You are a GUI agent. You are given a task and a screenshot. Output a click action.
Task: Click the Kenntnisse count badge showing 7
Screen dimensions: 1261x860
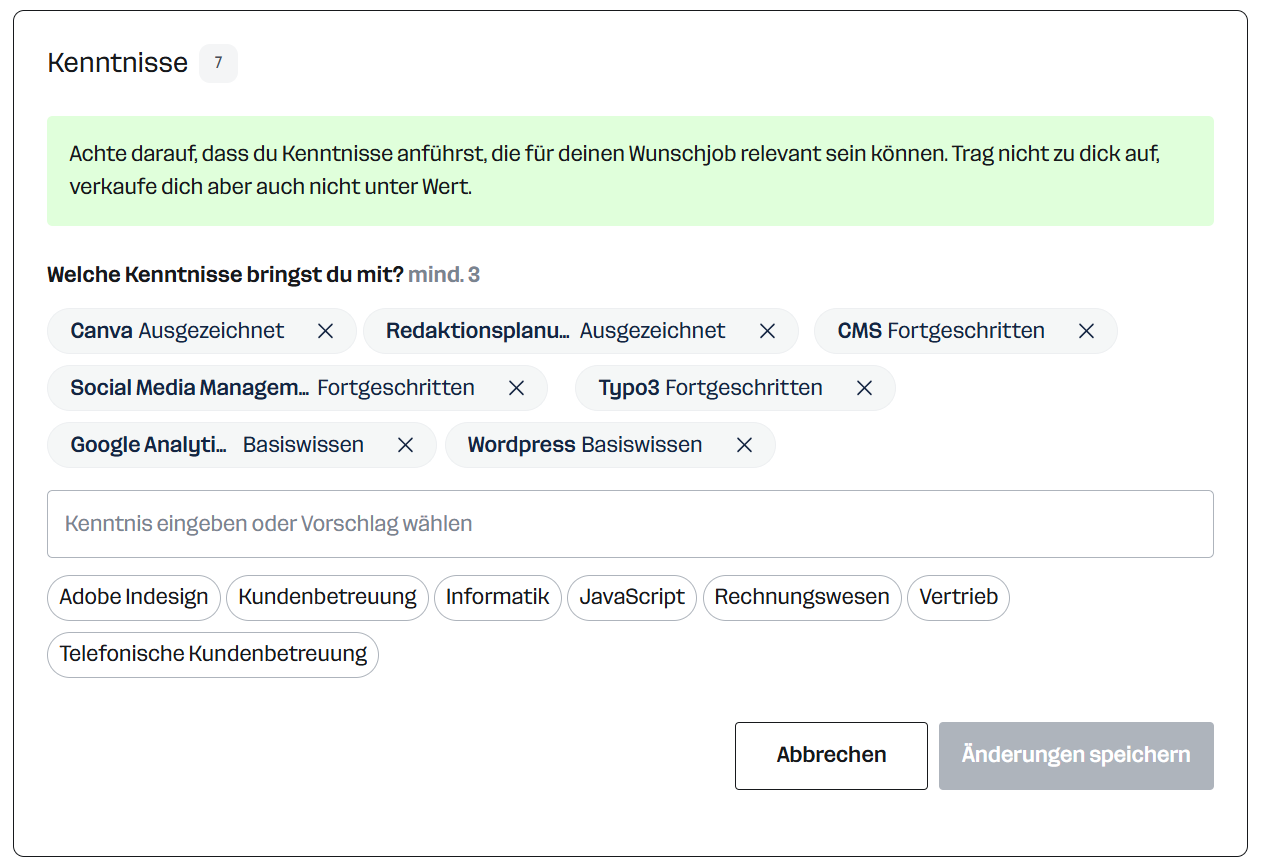coord(218,63)
